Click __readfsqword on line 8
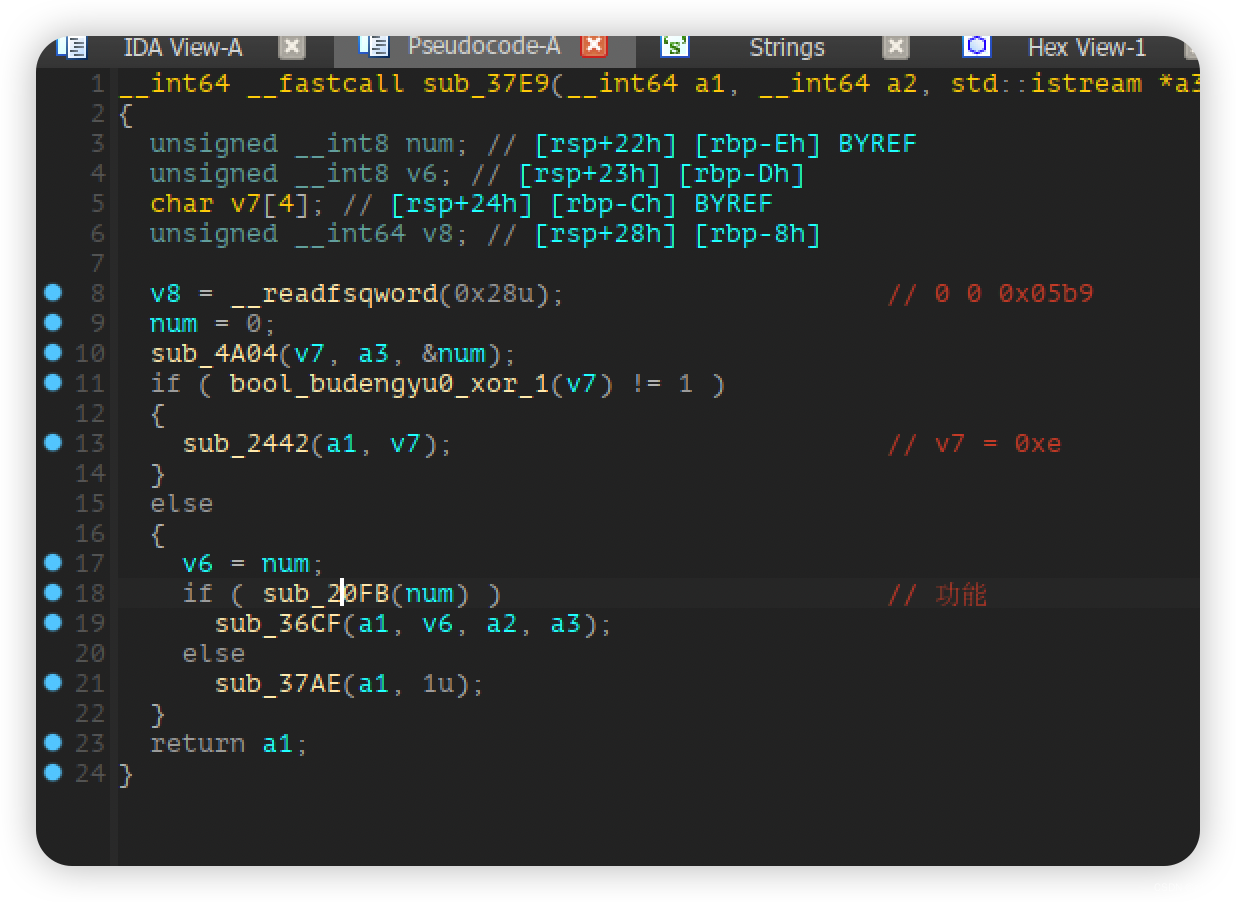 pyautogui.click(x=334, y=293)
